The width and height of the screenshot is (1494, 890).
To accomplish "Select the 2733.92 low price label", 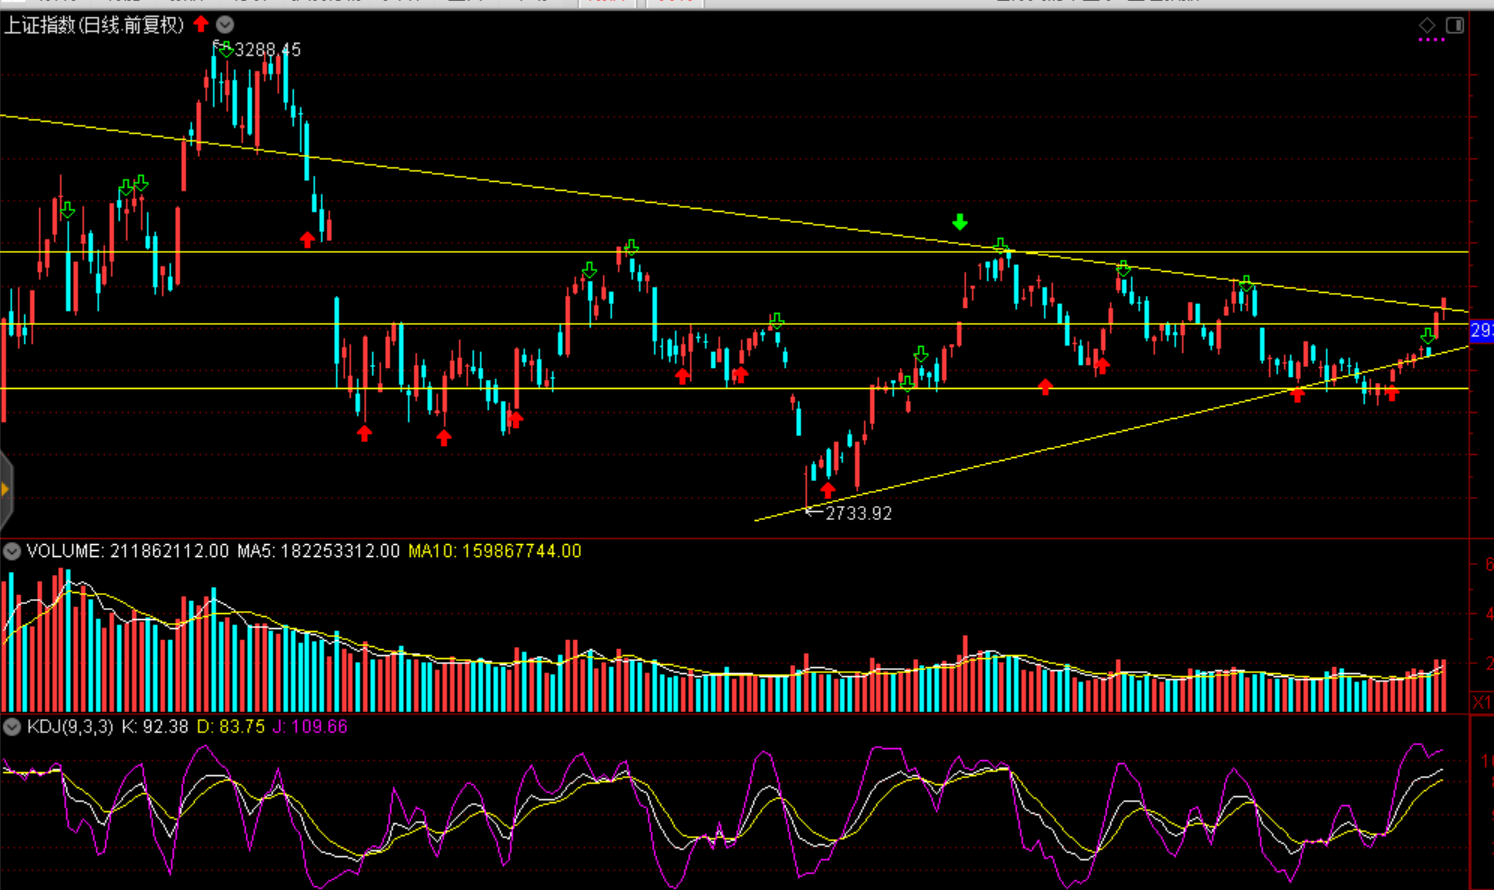I will (x=858, y=513).
